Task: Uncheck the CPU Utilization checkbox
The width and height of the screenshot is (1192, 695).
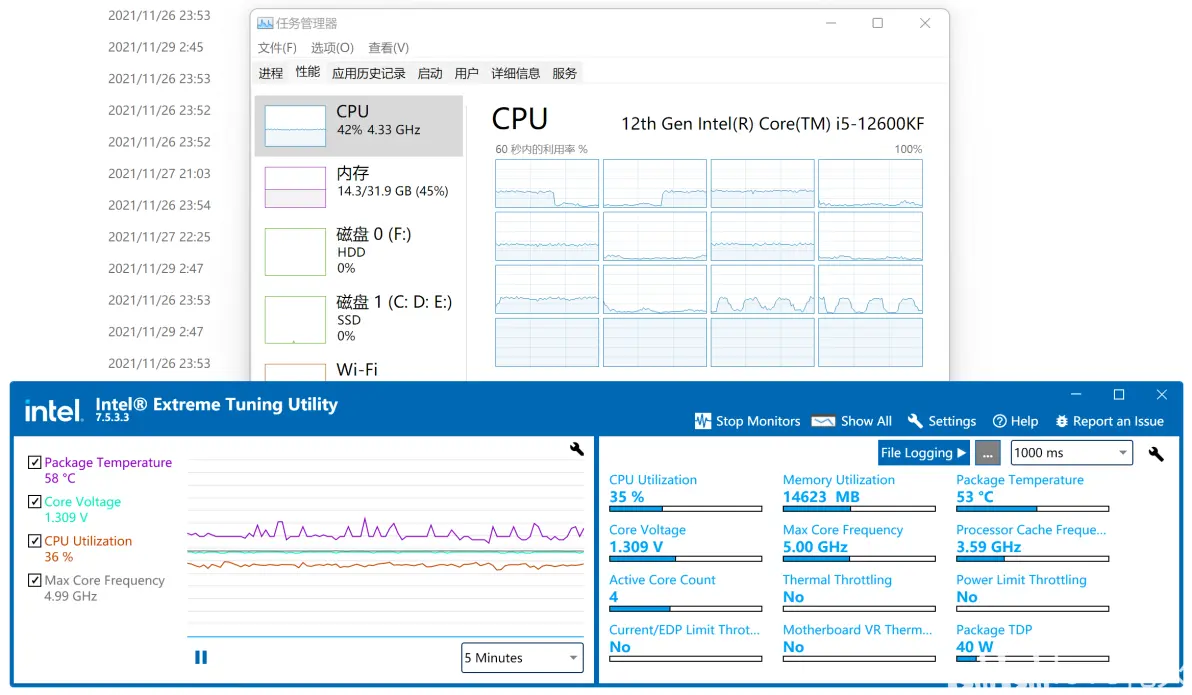Action: tap(34, 541)
